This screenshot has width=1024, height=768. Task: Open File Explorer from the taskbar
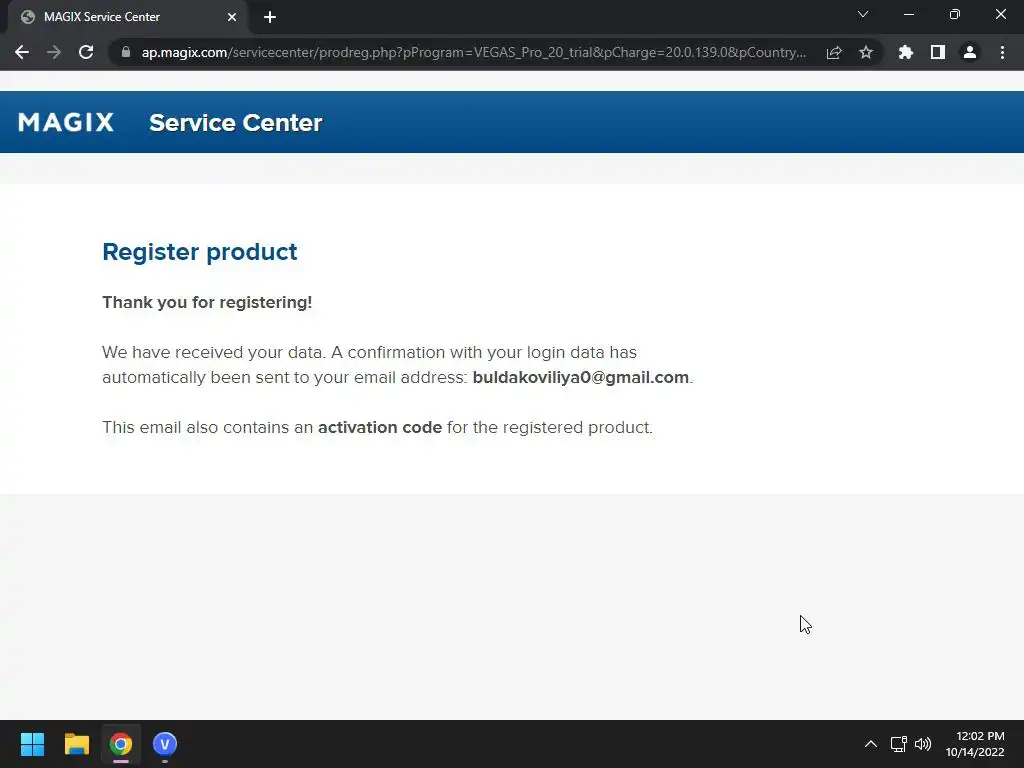(x=76, y=744)
